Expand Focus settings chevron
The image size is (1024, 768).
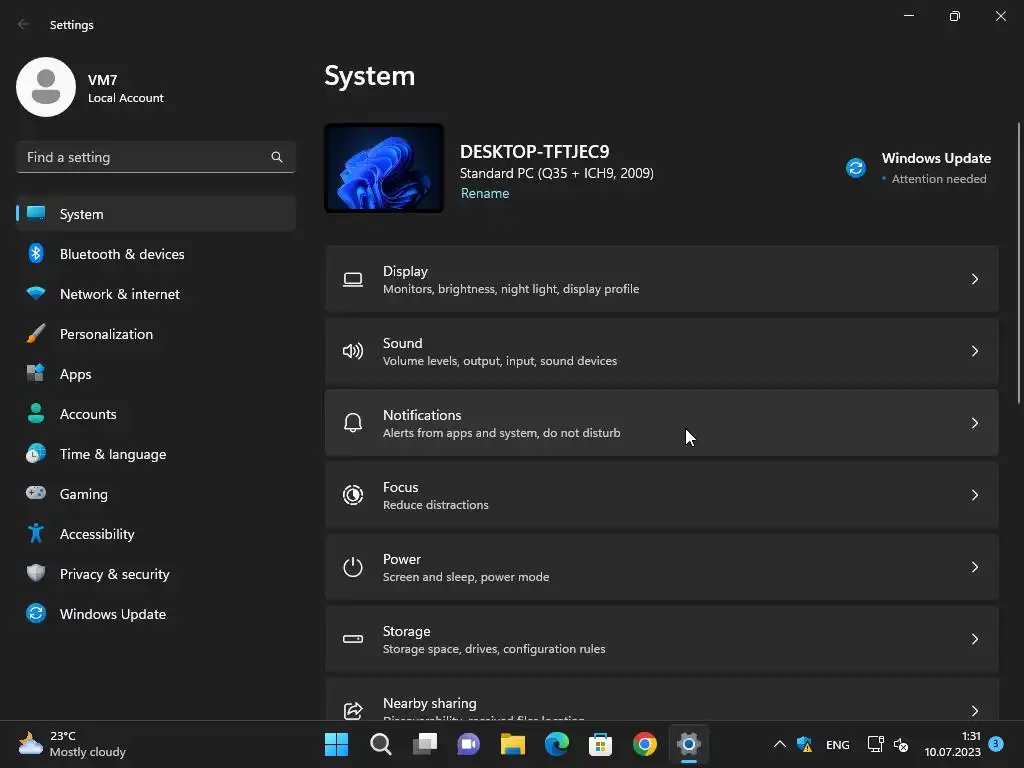pos(974,495)
